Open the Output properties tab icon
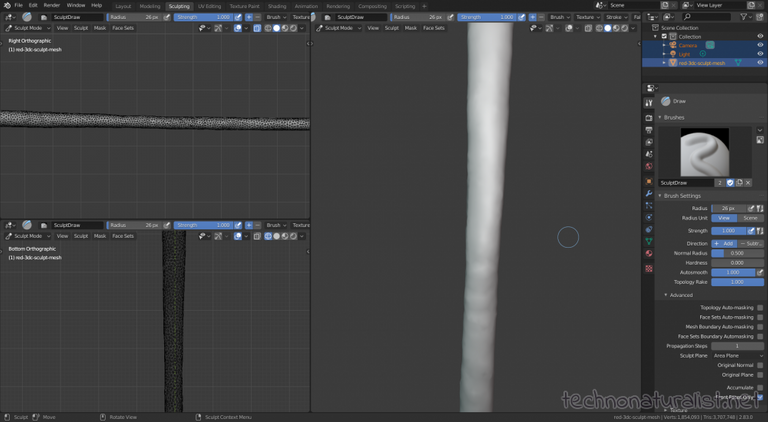 649,130
